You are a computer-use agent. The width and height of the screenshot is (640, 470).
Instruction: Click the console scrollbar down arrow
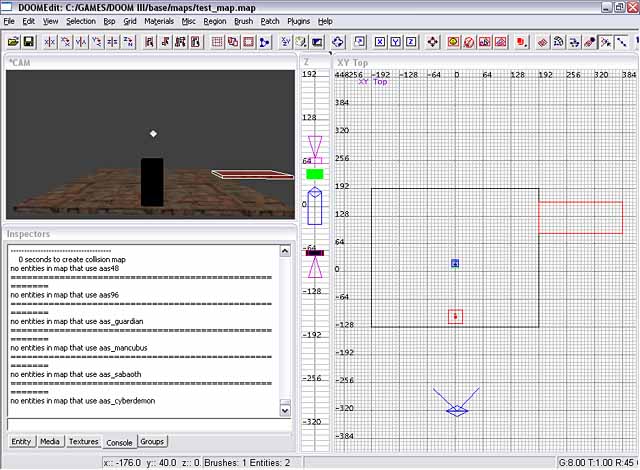(x=285, y=410)
